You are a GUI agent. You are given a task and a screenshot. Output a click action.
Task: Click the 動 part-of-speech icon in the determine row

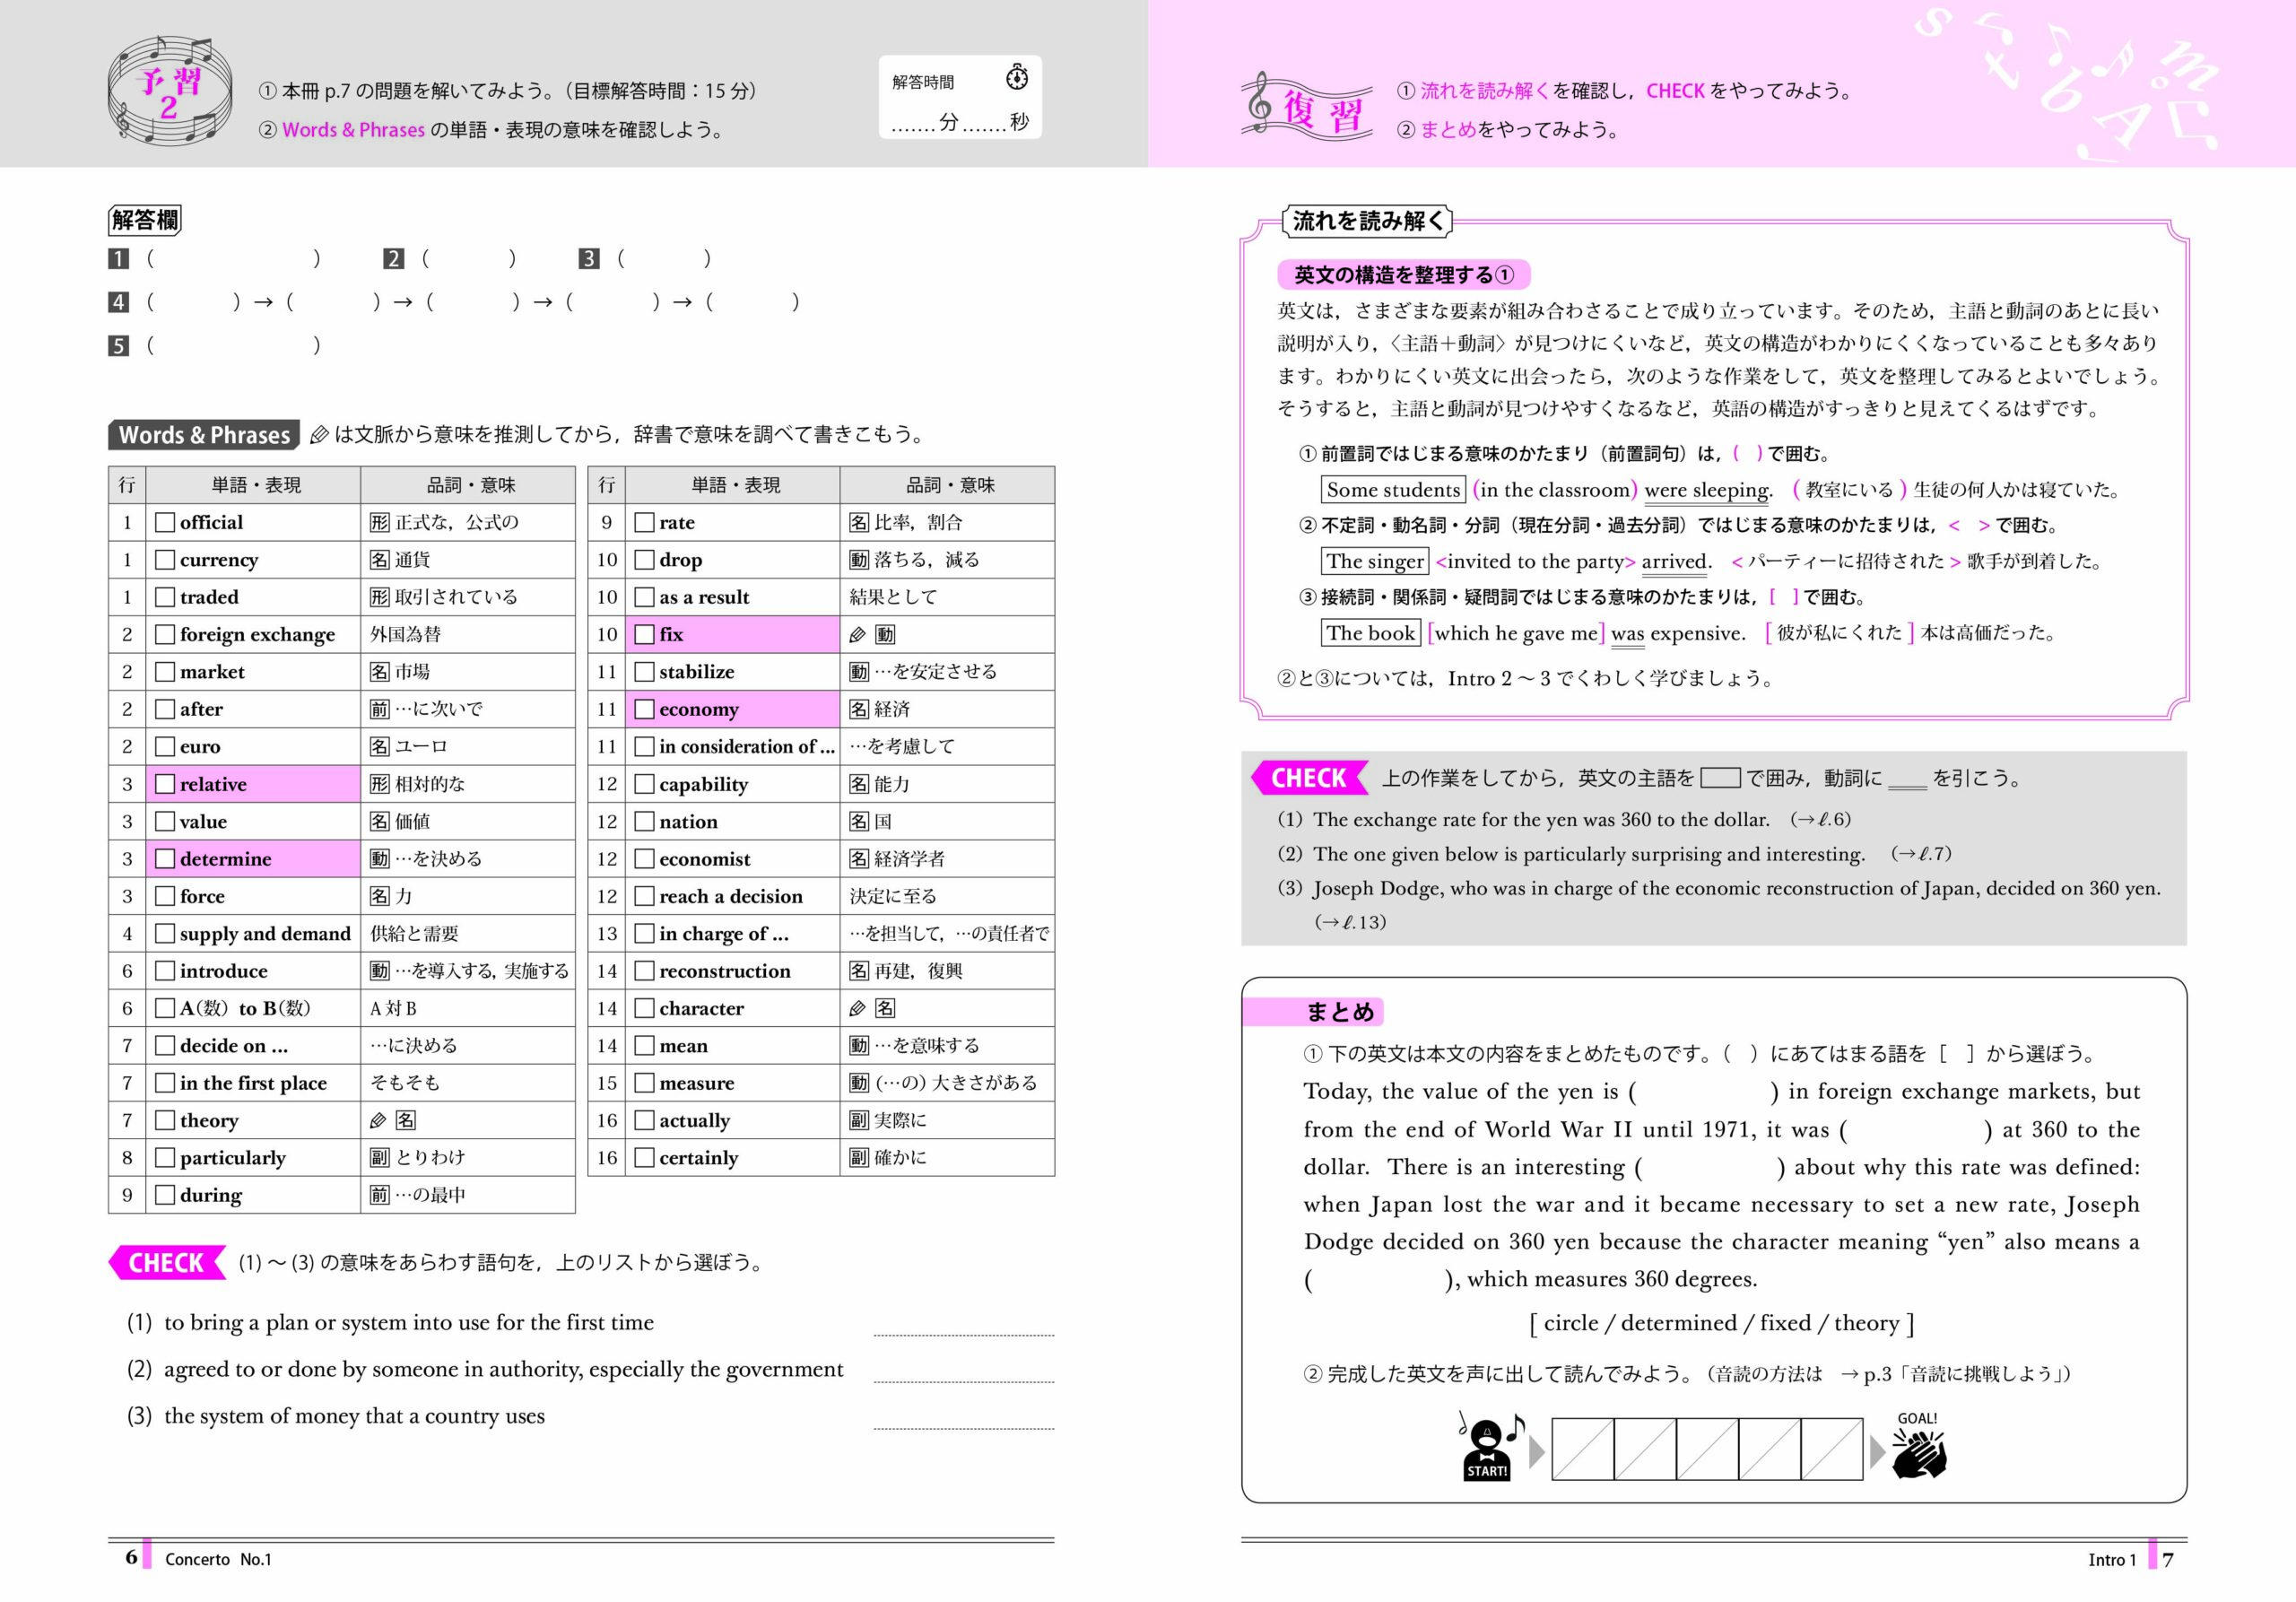pyautogui.click(x=379, y=859)
